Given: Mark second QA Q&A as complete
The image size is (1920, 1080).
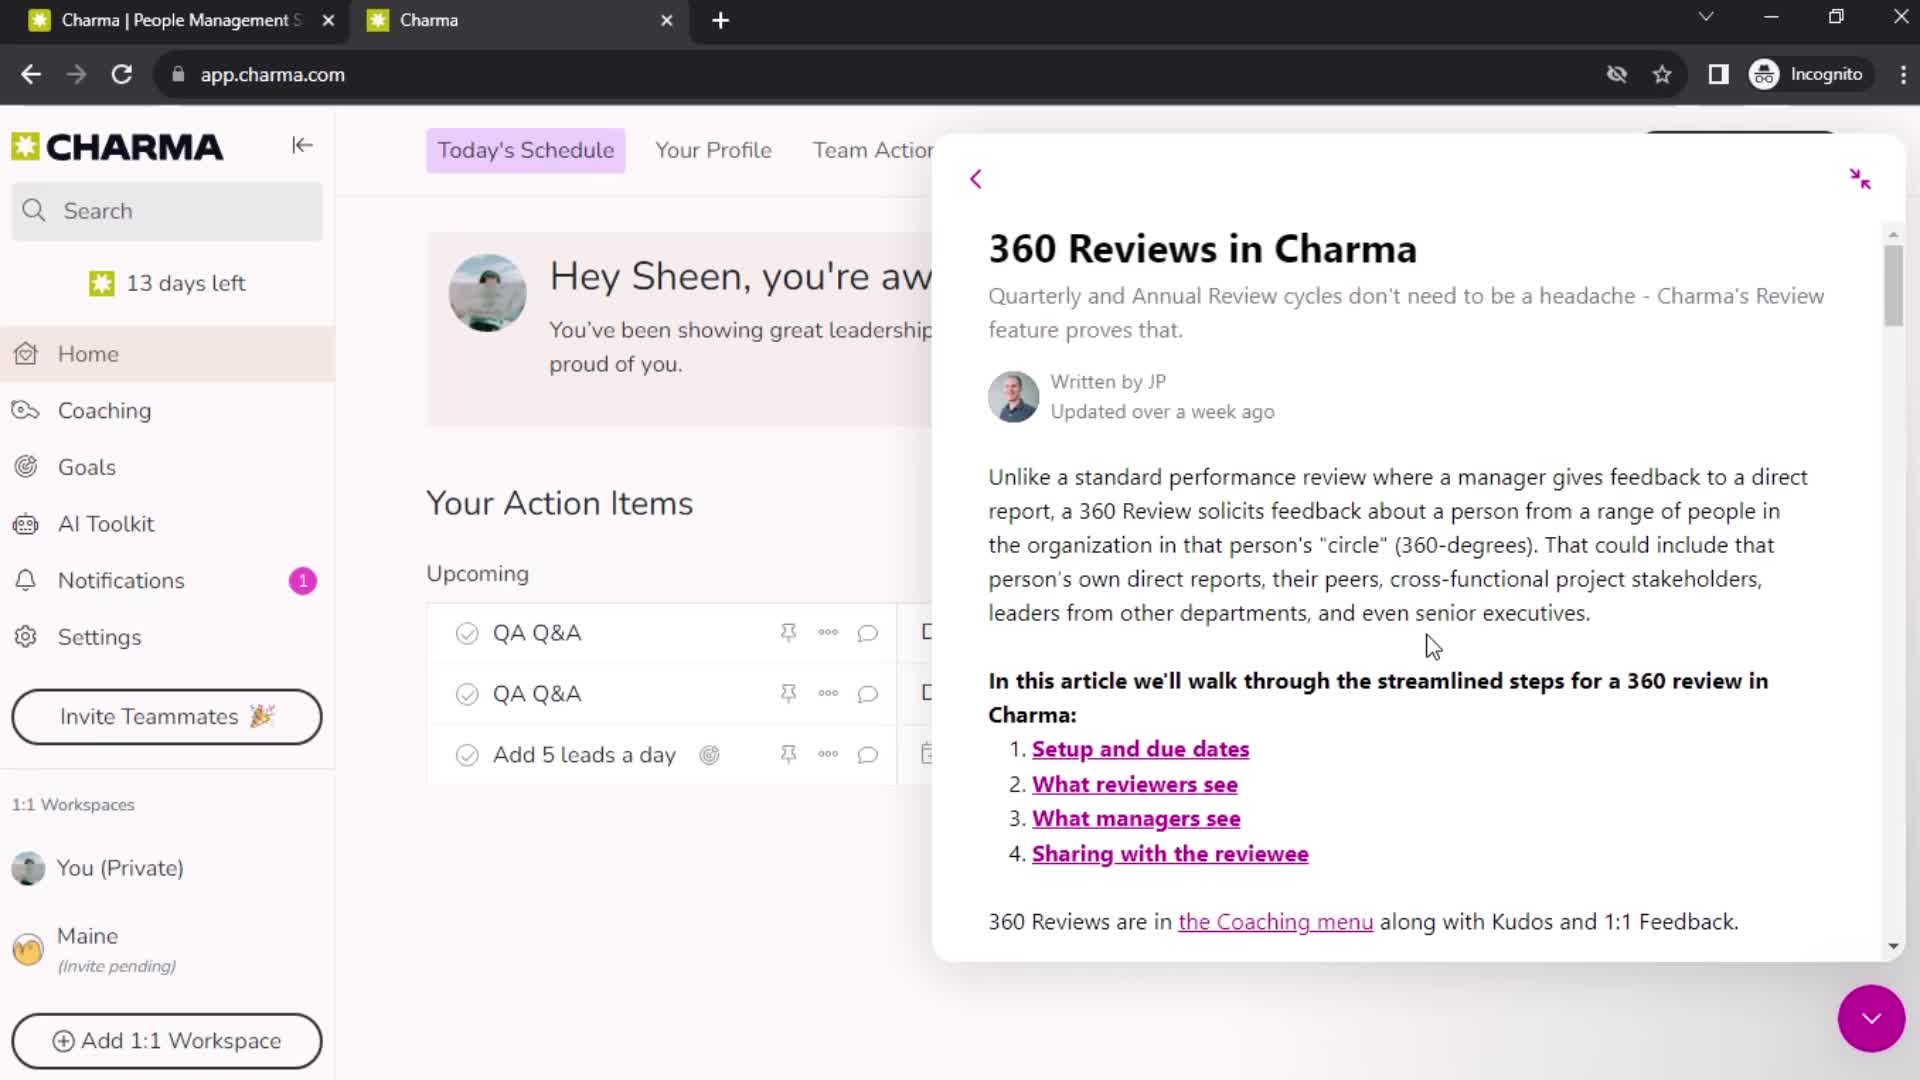Looking at the screenshot, I should click(467, 694).
